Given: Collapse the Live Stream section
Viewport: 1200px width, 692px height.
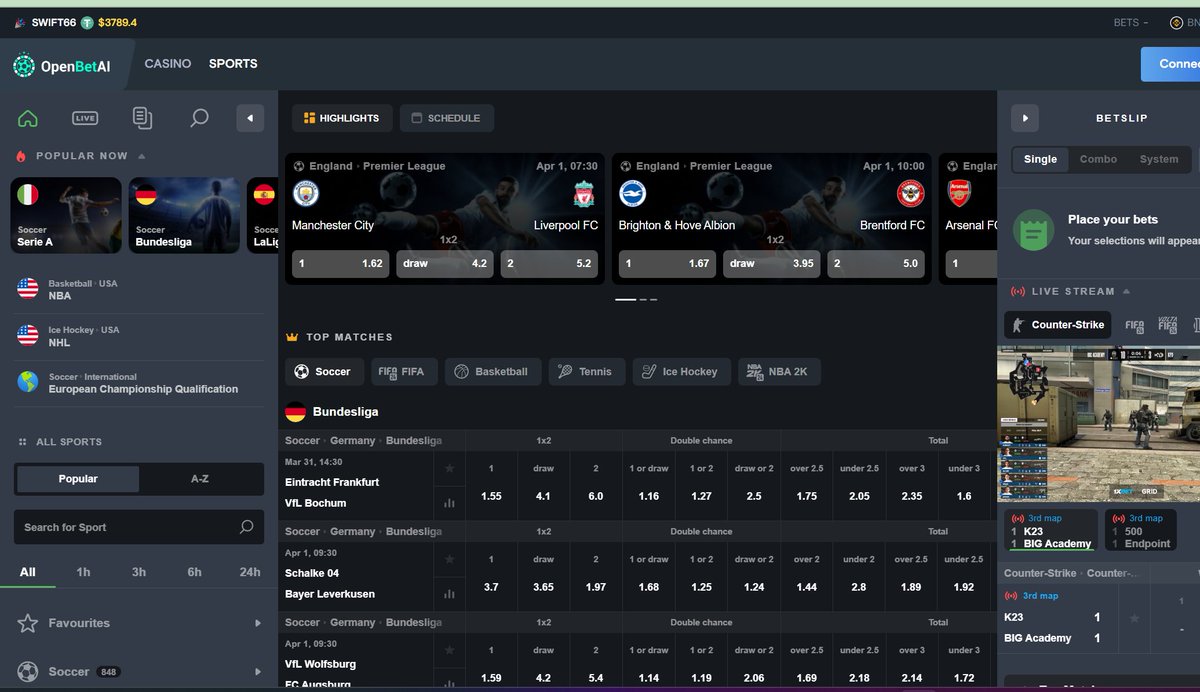Looking at the screenshot, I should (x=1127, y=292).
